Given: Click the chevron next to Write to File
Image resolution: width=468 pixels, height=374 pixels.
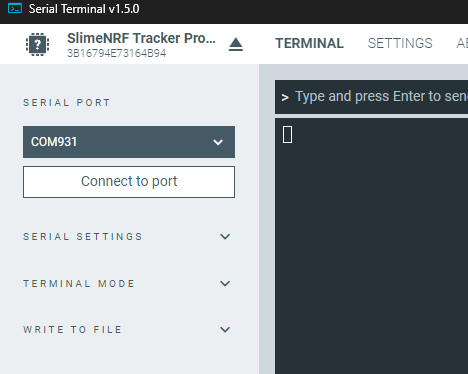Looking at the screenshot, I should [225, 330].
